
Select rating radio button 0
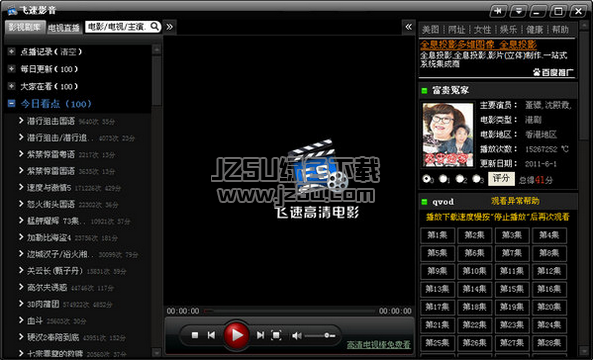tap(427, 178)
